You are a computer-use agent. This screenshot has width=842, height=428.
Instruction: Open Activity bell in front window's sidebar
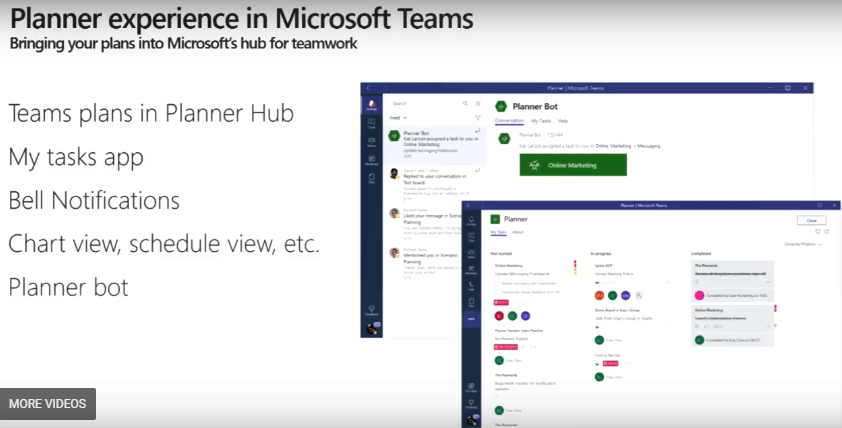pos(471,221)
